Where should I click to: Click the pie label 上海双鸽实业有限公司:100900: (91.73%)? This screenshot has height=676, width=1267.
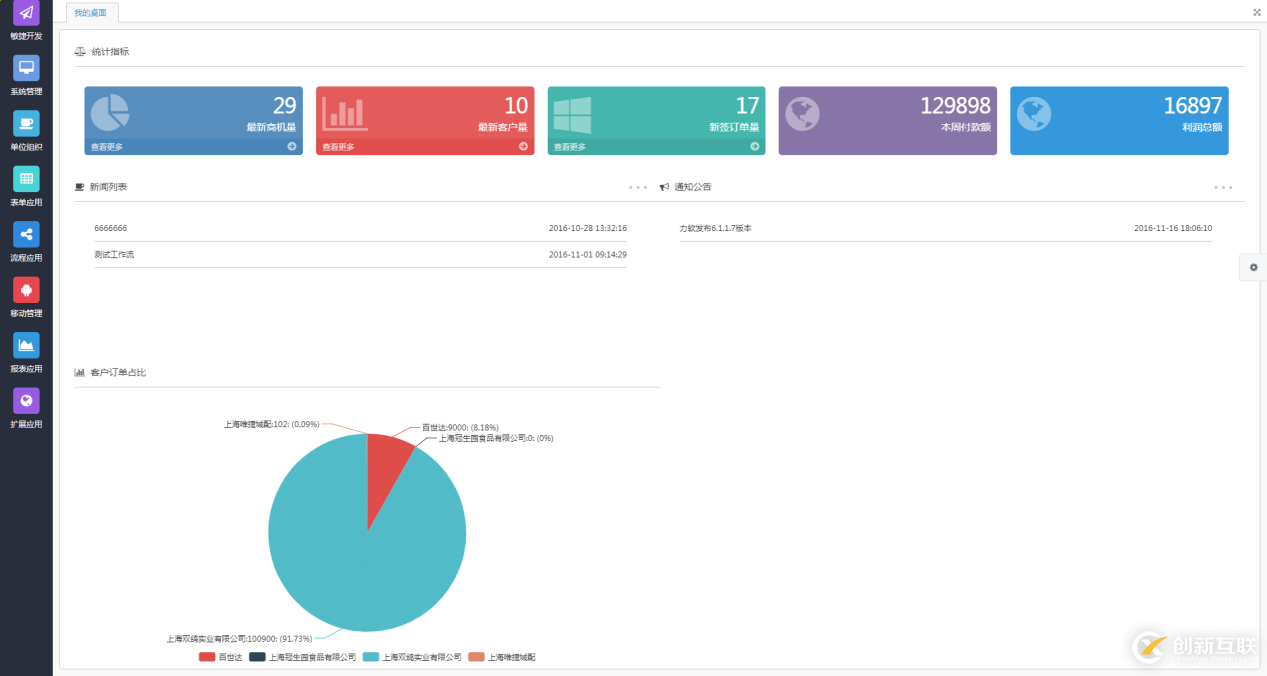coord(239,638)
